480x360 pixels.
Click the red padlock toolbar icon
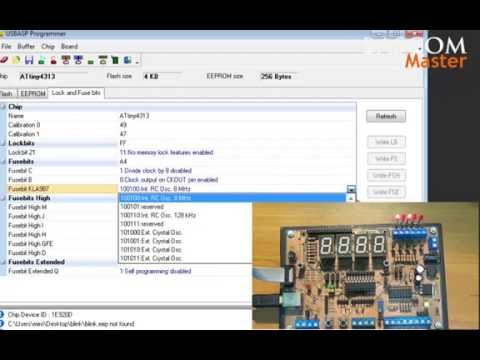tap(53, 60)
